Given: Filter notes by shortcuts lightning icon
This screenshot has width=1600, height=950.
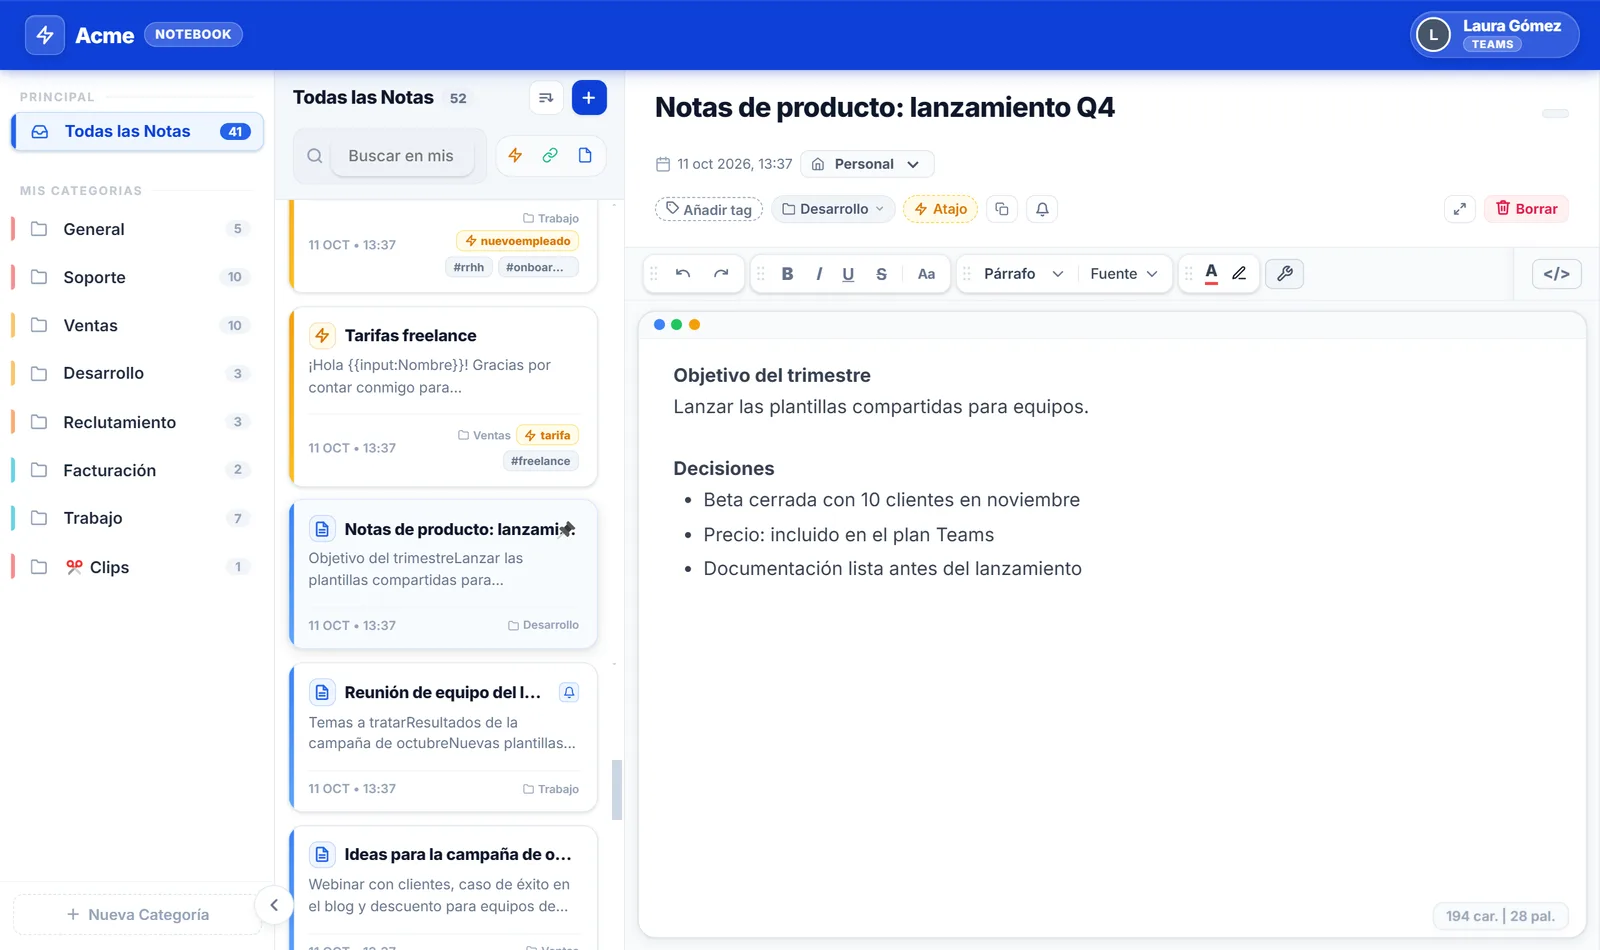Looking at the screenshot, I should [x=515, y=155].
